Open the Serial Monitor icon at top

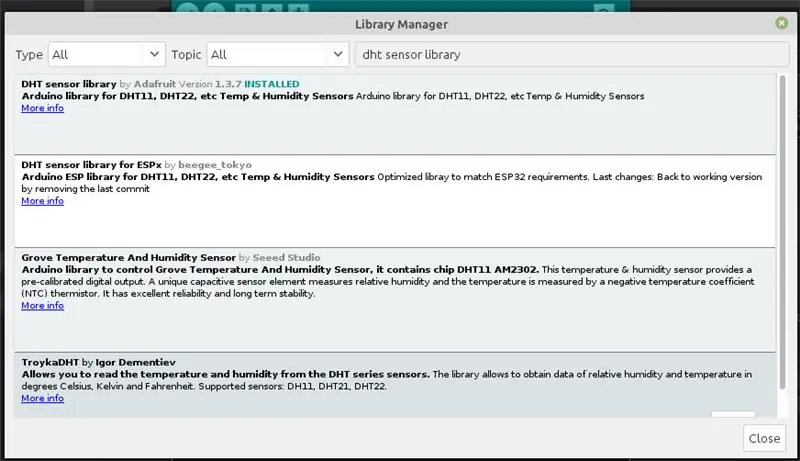click(x=604, y=9)
